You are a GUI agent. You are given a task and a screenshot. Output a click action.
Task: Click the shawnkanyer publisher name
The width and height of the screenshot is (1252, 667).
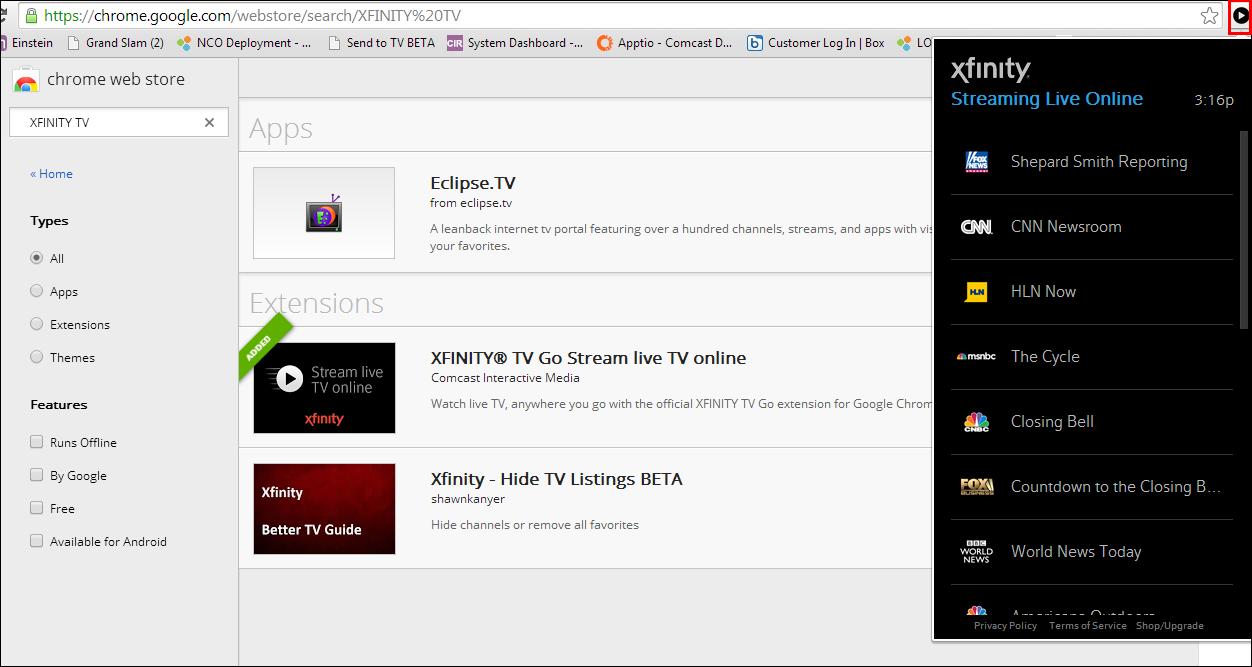pyautogui.click(x=468, y=499)
